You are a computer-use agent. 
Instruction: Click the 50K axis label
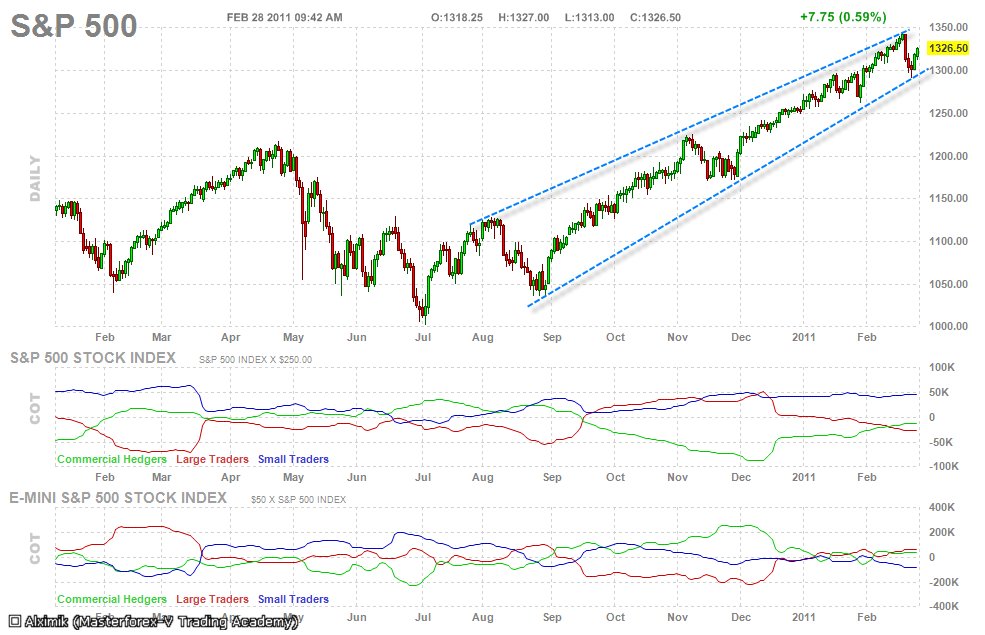click(941, 393)
